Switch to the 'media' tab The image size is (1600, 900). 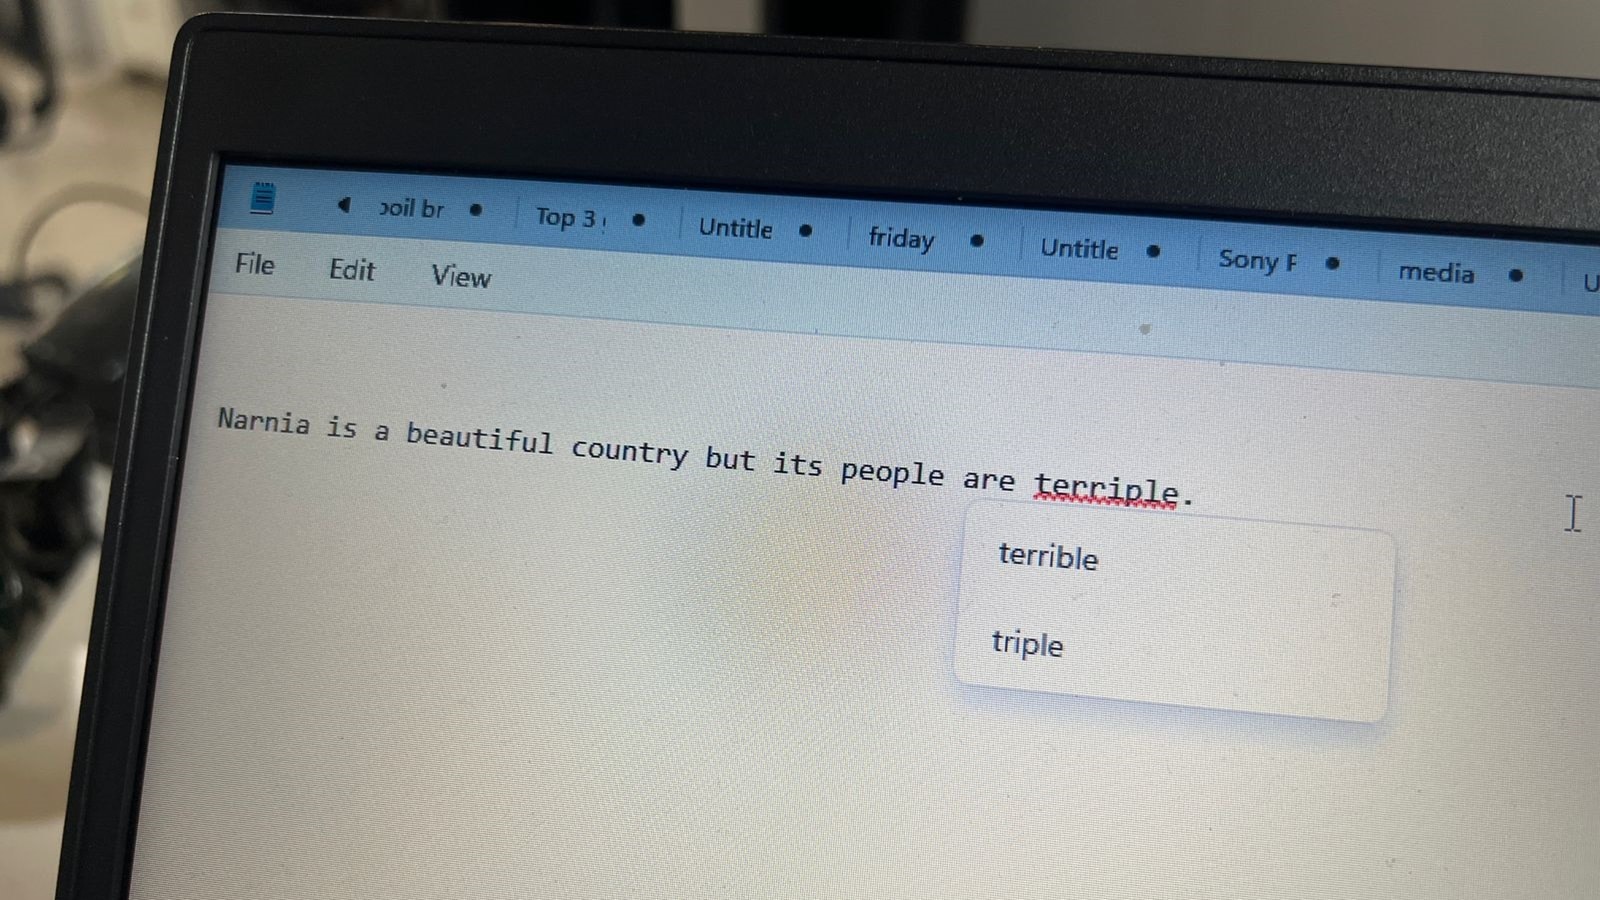(1435, 272)
